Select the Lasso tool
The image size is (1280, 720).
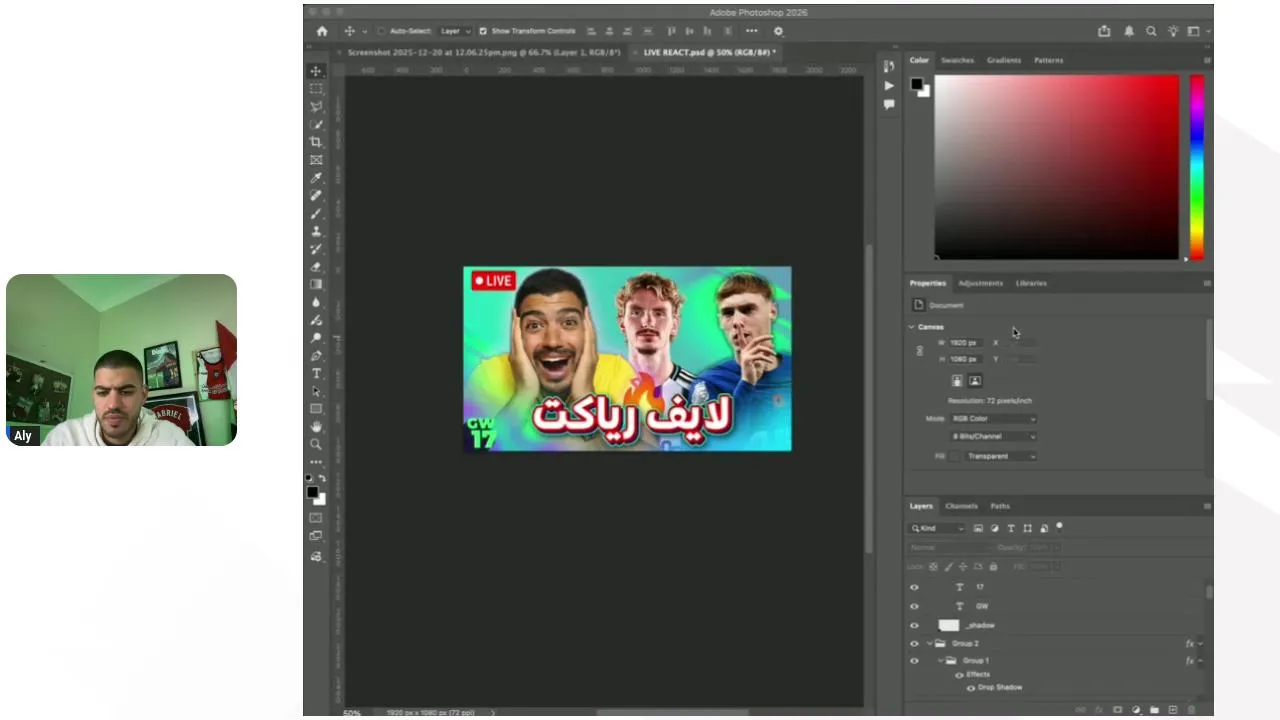(316, 107)
